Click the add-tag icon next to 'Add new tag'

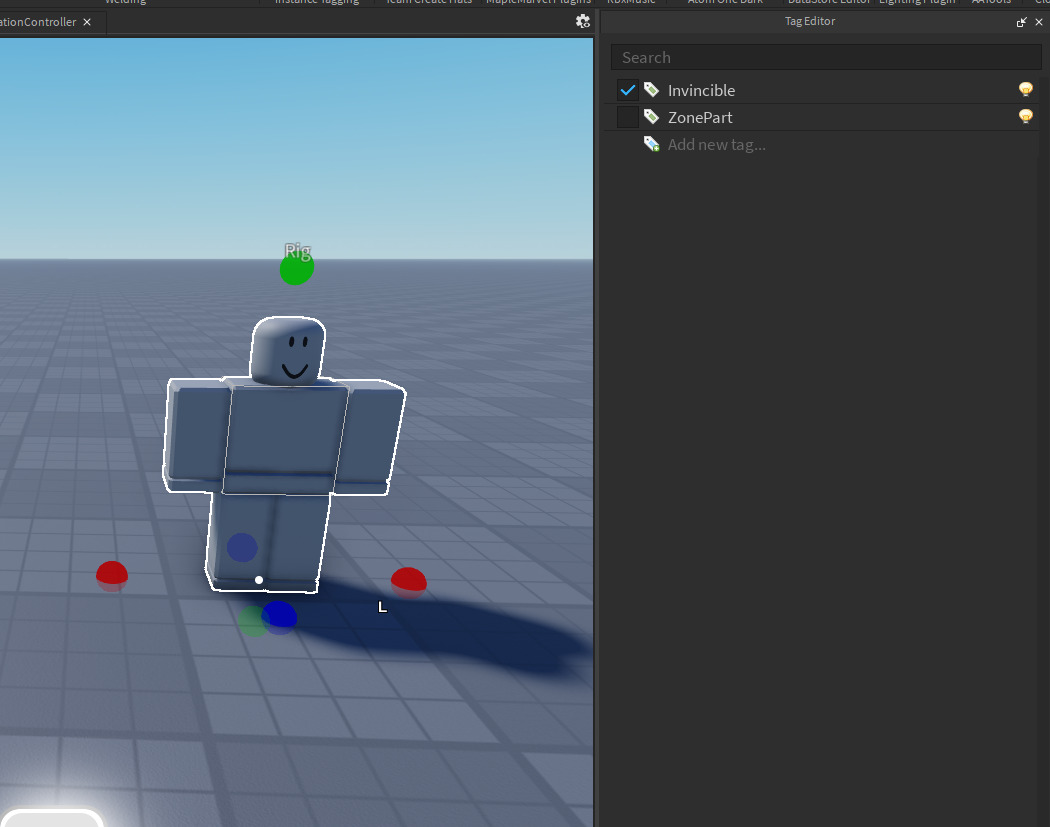click(x=652, y=143)
